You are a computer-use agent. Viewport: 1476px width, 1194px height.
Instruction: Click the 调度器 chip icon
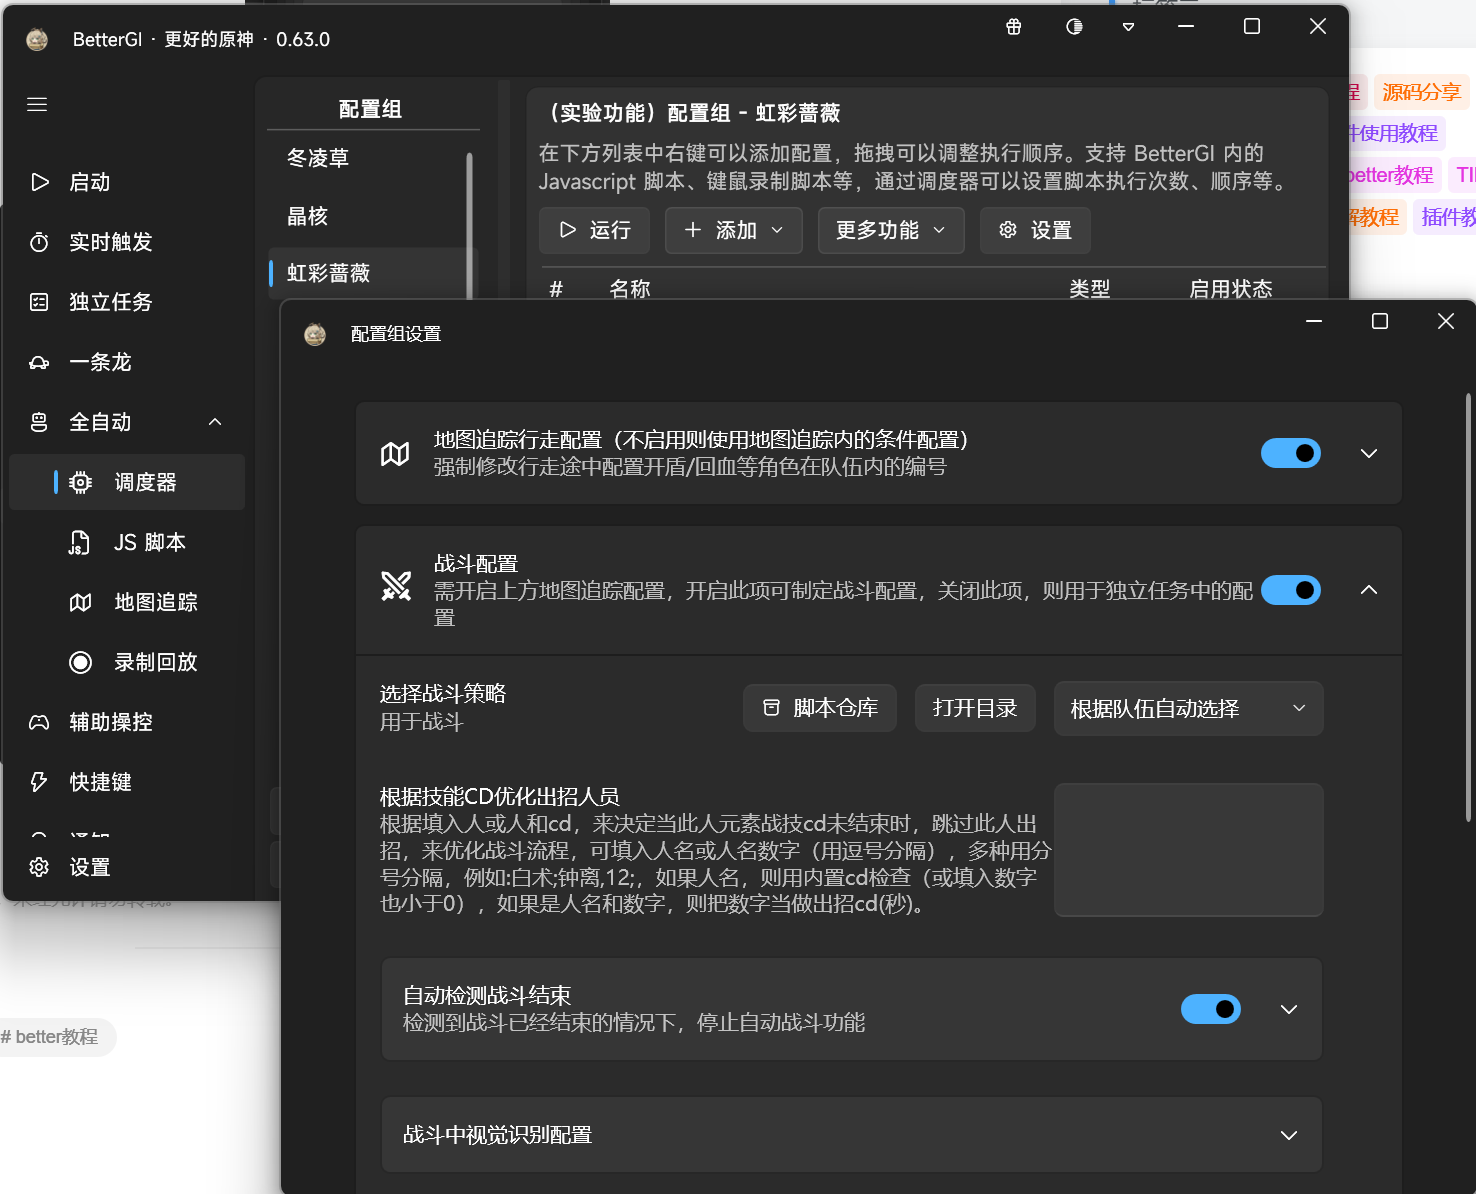pyautogui.click(x=81, y=482)
